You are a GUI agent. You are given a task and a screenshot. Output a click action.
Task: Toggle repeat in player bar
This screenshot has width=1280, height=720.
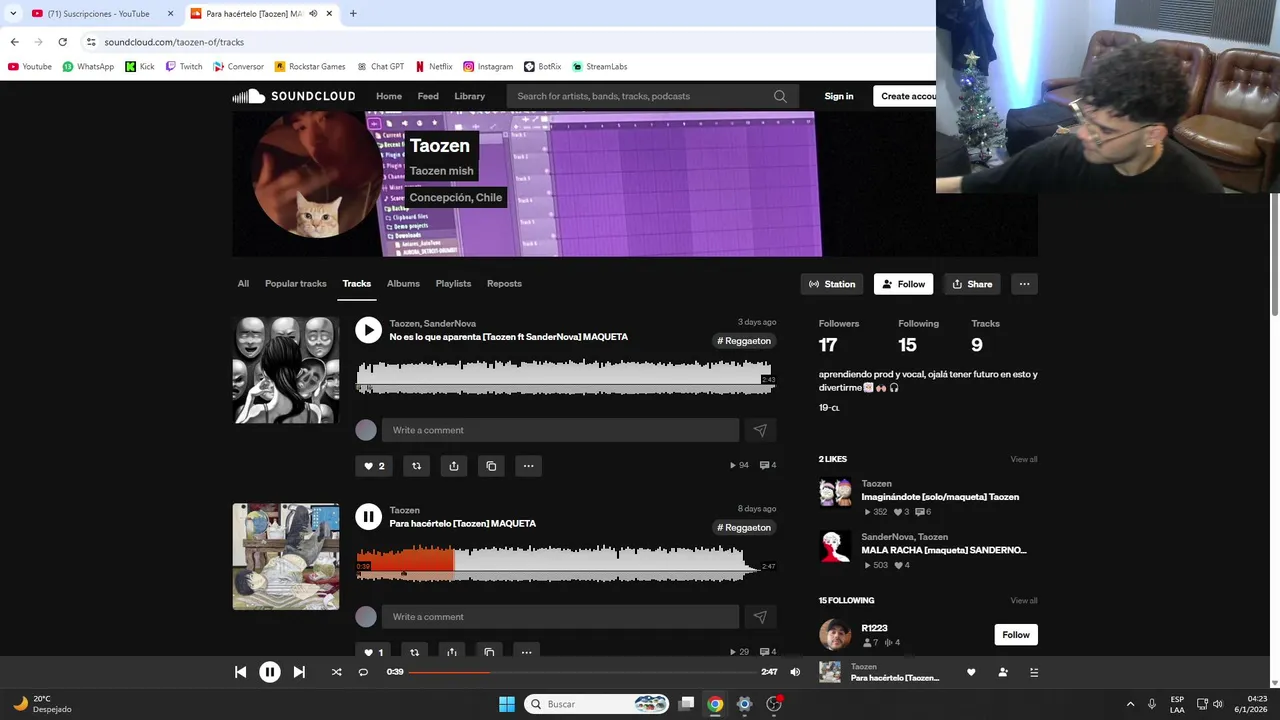click(363, 672)
